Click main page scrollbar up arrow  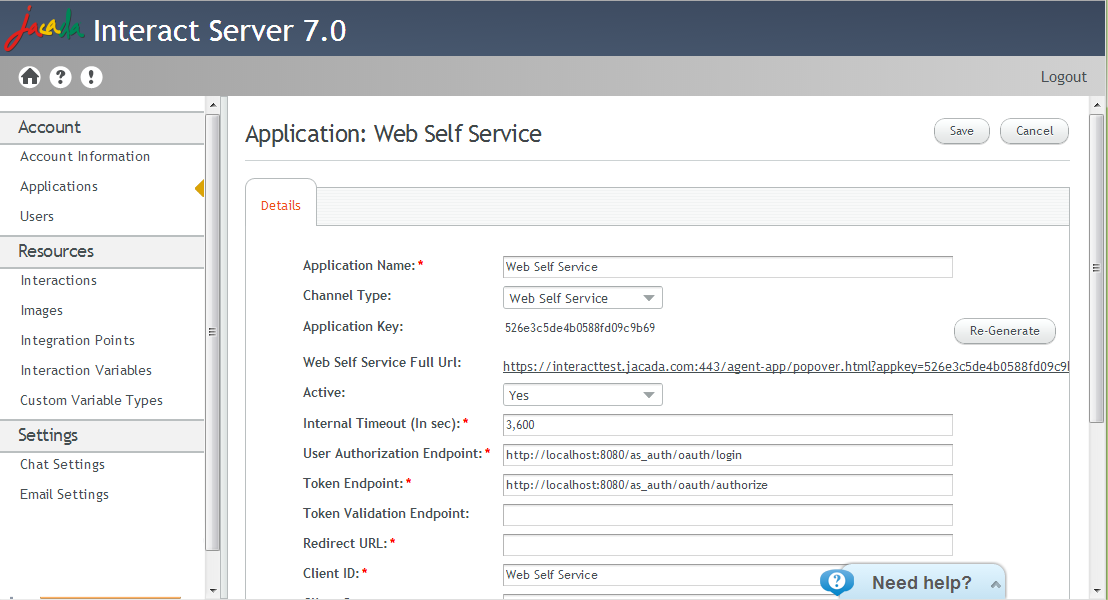pyautogui.click(x=1097, y=105)
